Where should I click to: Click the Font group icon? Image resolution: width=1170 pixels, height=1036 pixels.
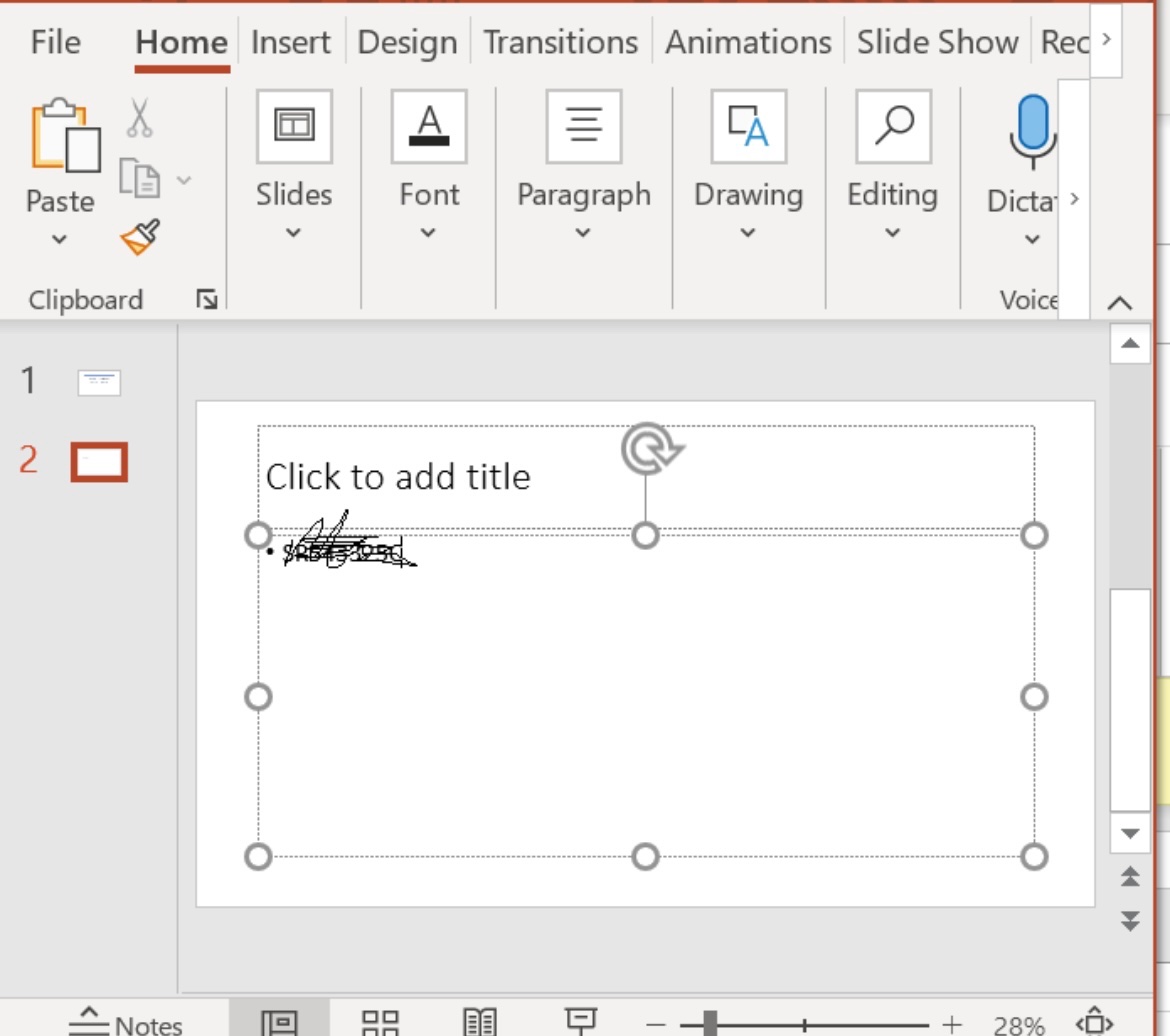(429, 125)
